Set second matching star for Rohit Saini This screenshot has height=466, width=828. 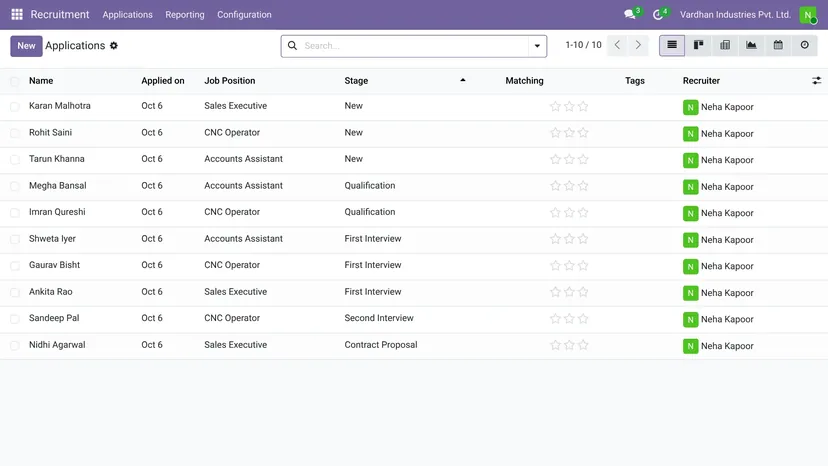[569, 133]
